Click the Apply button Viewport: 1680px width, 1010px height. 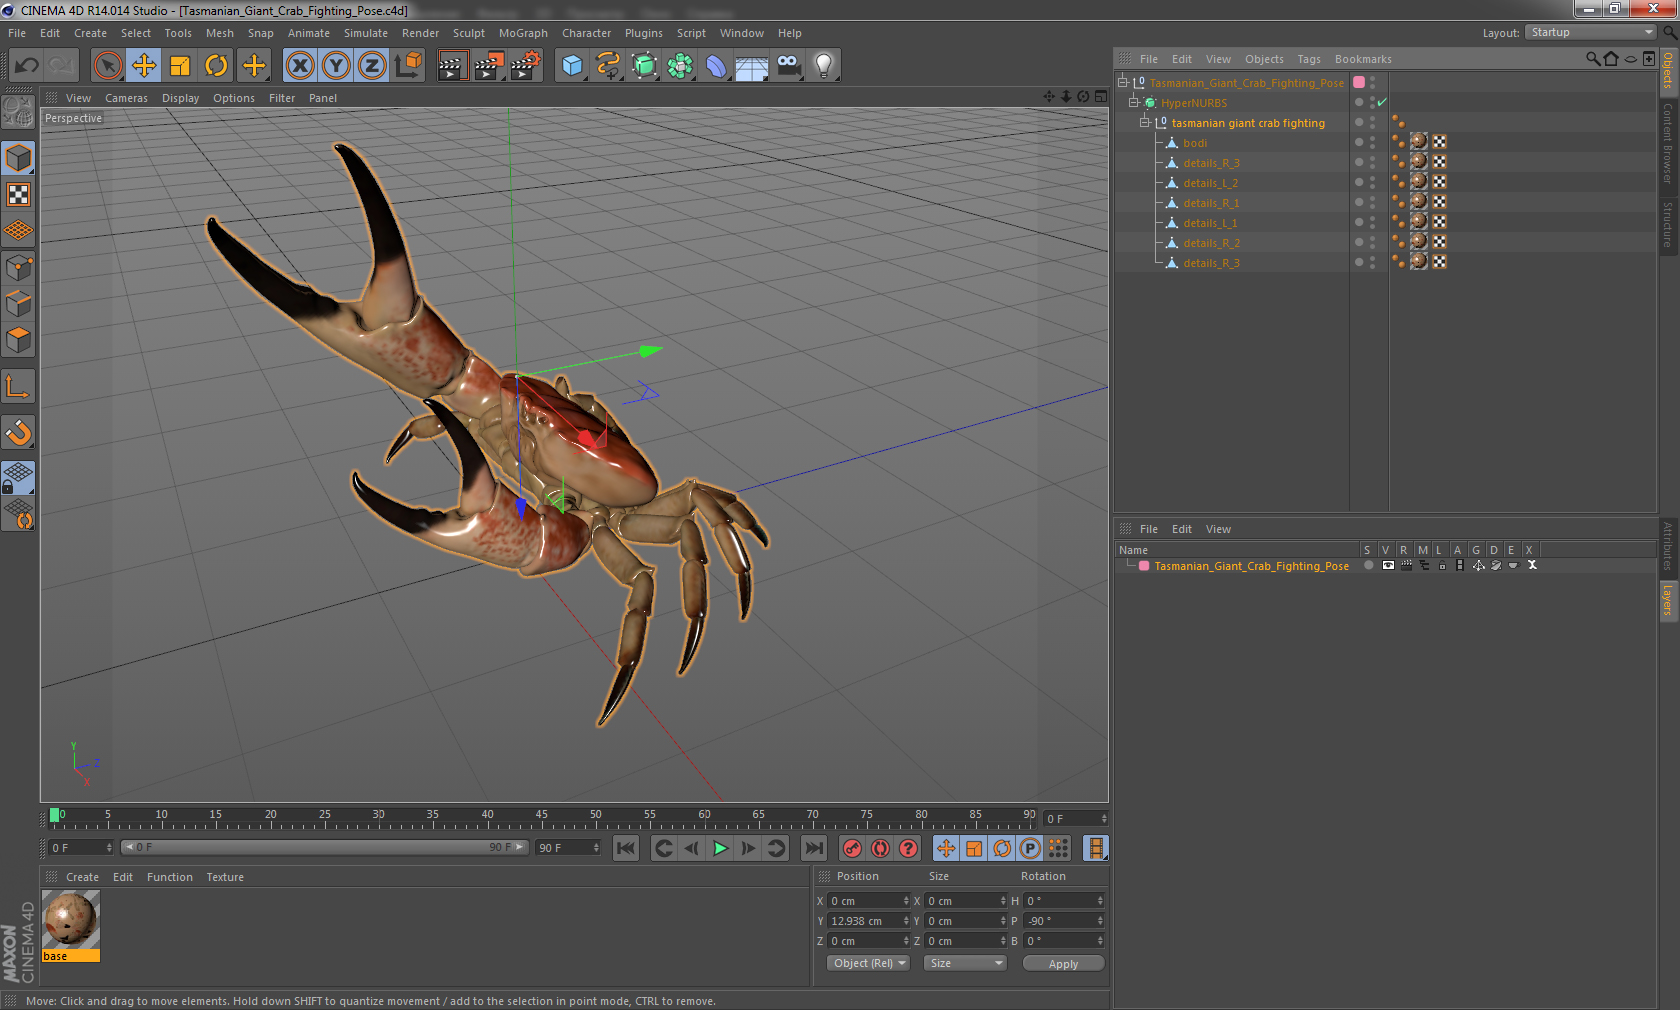click(1063, 964)
